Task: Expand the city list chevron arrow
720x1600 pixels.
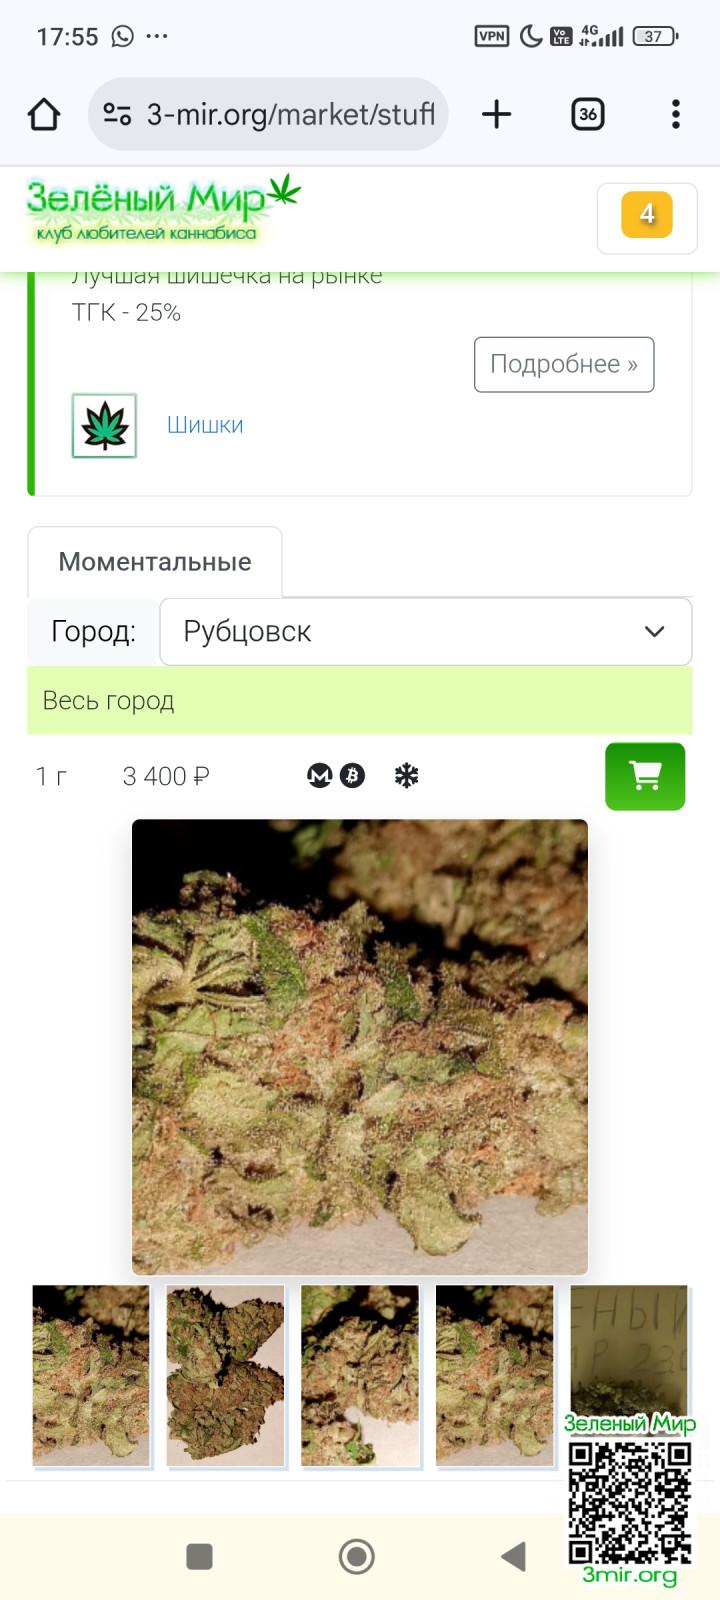Action: coord(654,631)
